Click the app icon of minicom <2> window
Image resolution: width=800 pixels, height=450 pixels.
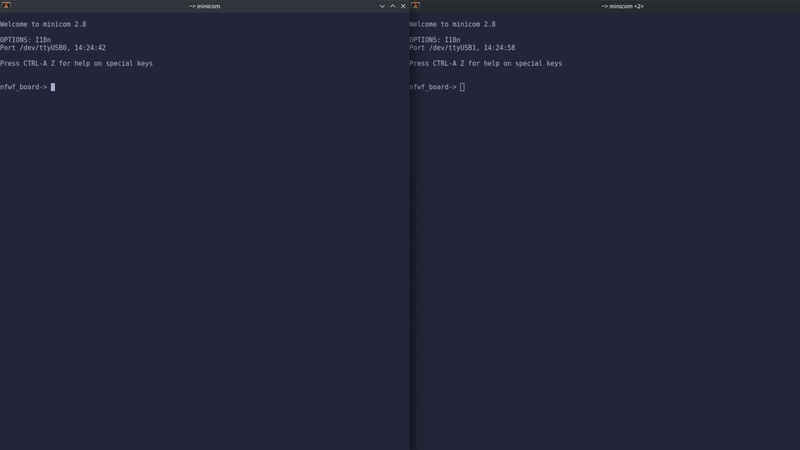point(415,6)
